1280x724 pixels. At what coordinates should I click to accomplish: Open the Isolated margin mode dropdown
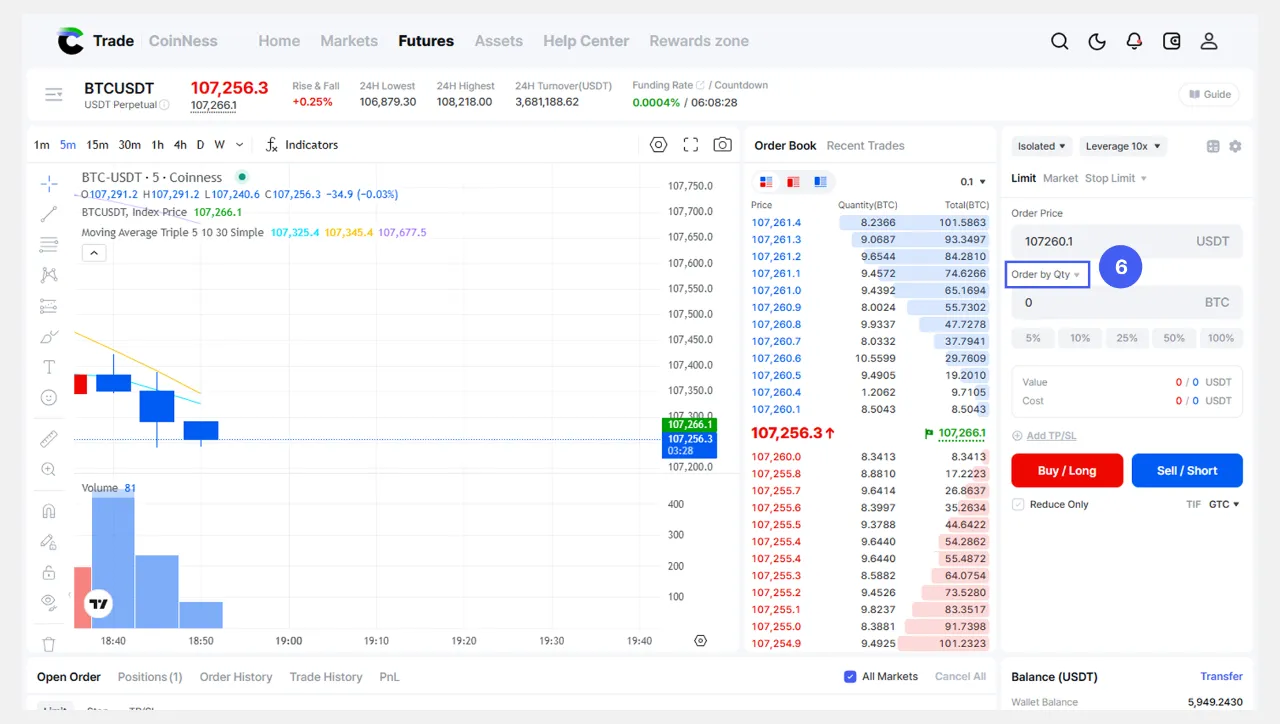(x=1042, y=146)
